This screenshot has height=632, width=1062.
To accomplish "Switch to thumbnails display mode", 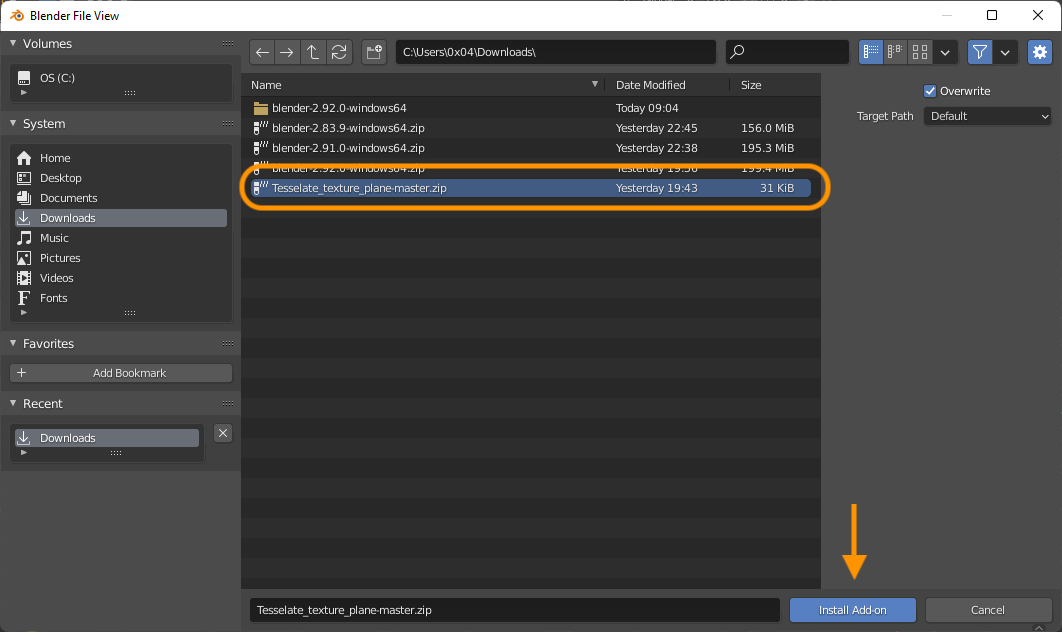I will pos(920,52).
